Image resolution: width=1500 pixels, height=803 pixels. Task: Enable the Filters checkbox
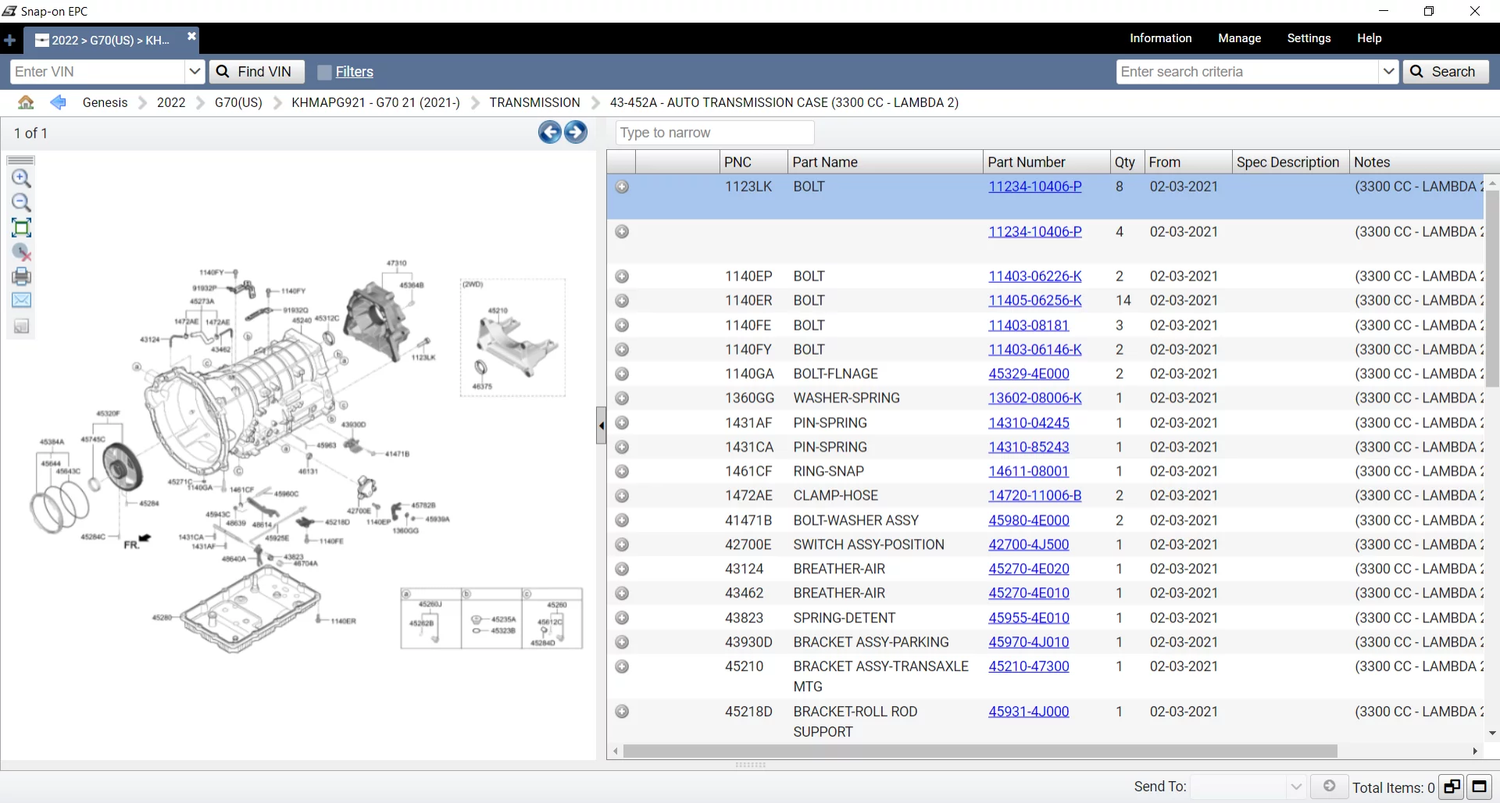[x=324, y=72]
